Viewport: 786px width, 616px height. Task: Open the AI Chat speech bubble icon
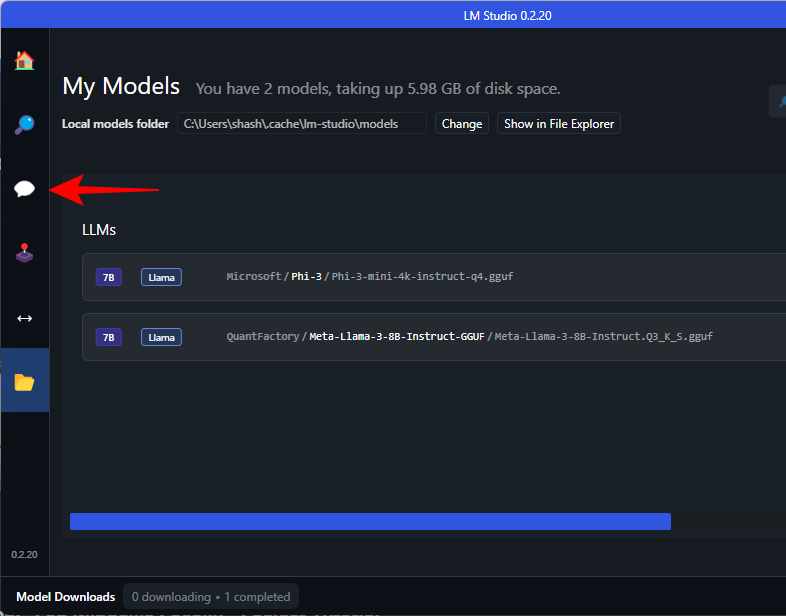[x=24, y=189]
